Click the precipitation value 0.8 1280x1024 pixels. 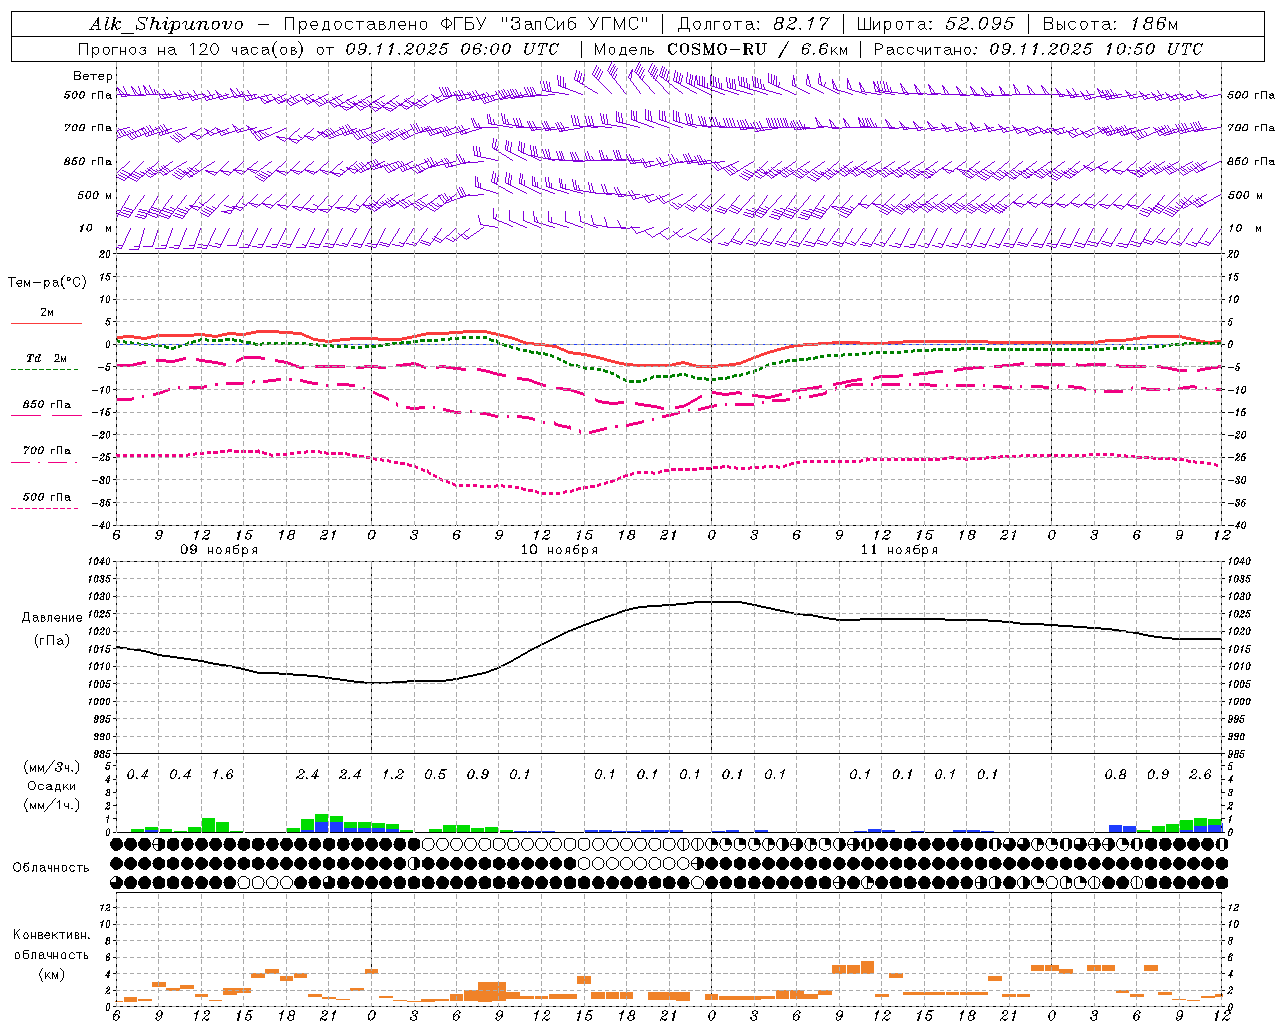point(1115,775)
